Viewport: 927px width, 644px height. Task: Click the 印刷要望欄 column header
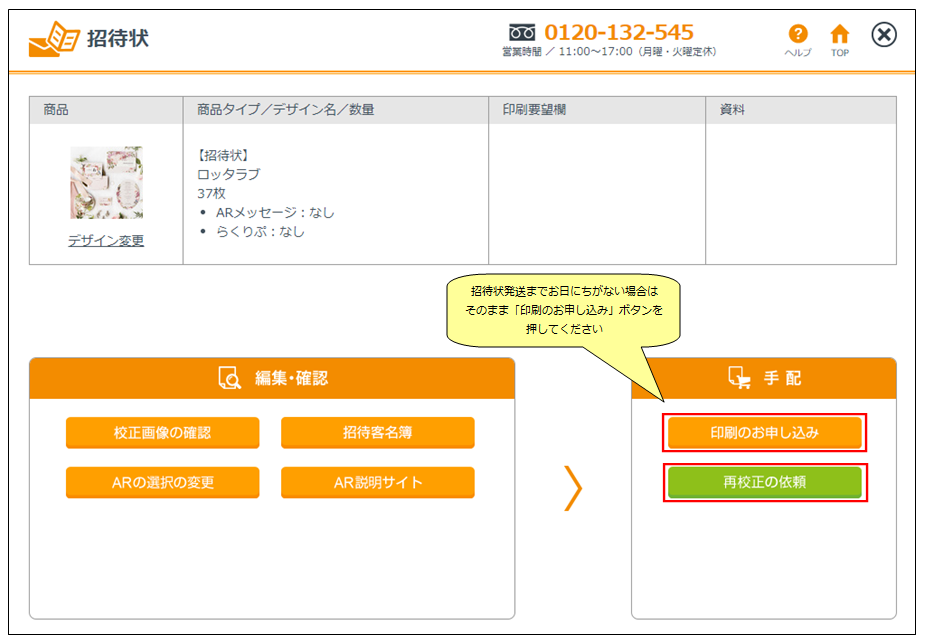pos(534,110)
